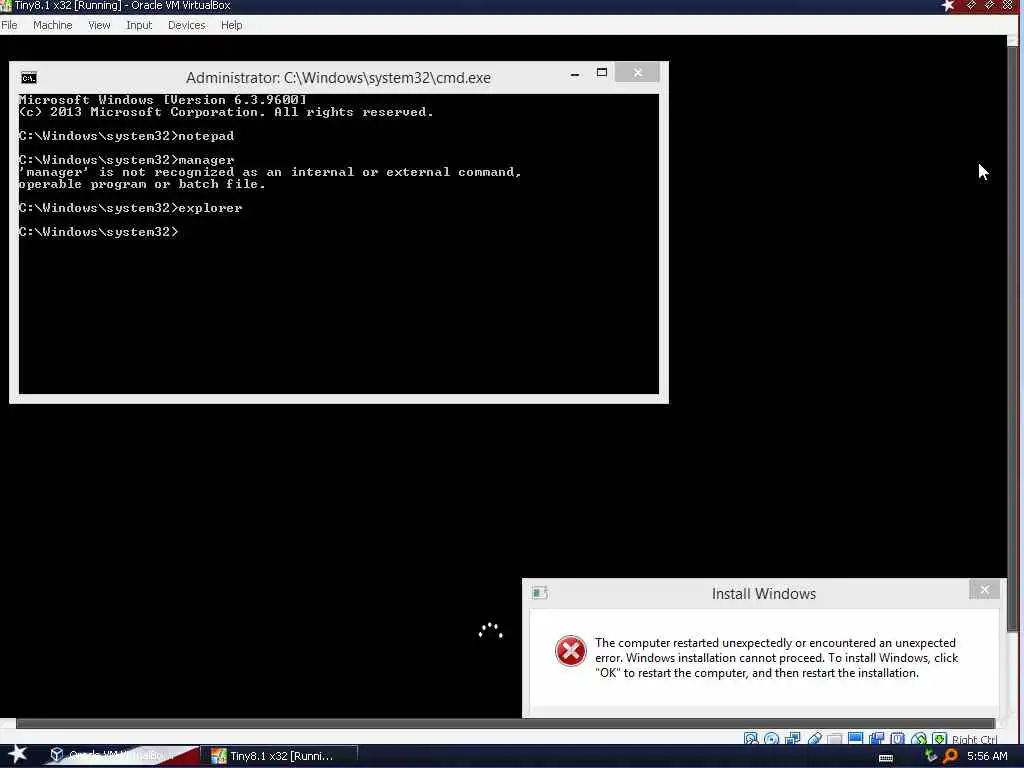Click the red error icon in Install Windows dialog
The width and height of the screenshot is (1024, 768).
click(570, 651)
